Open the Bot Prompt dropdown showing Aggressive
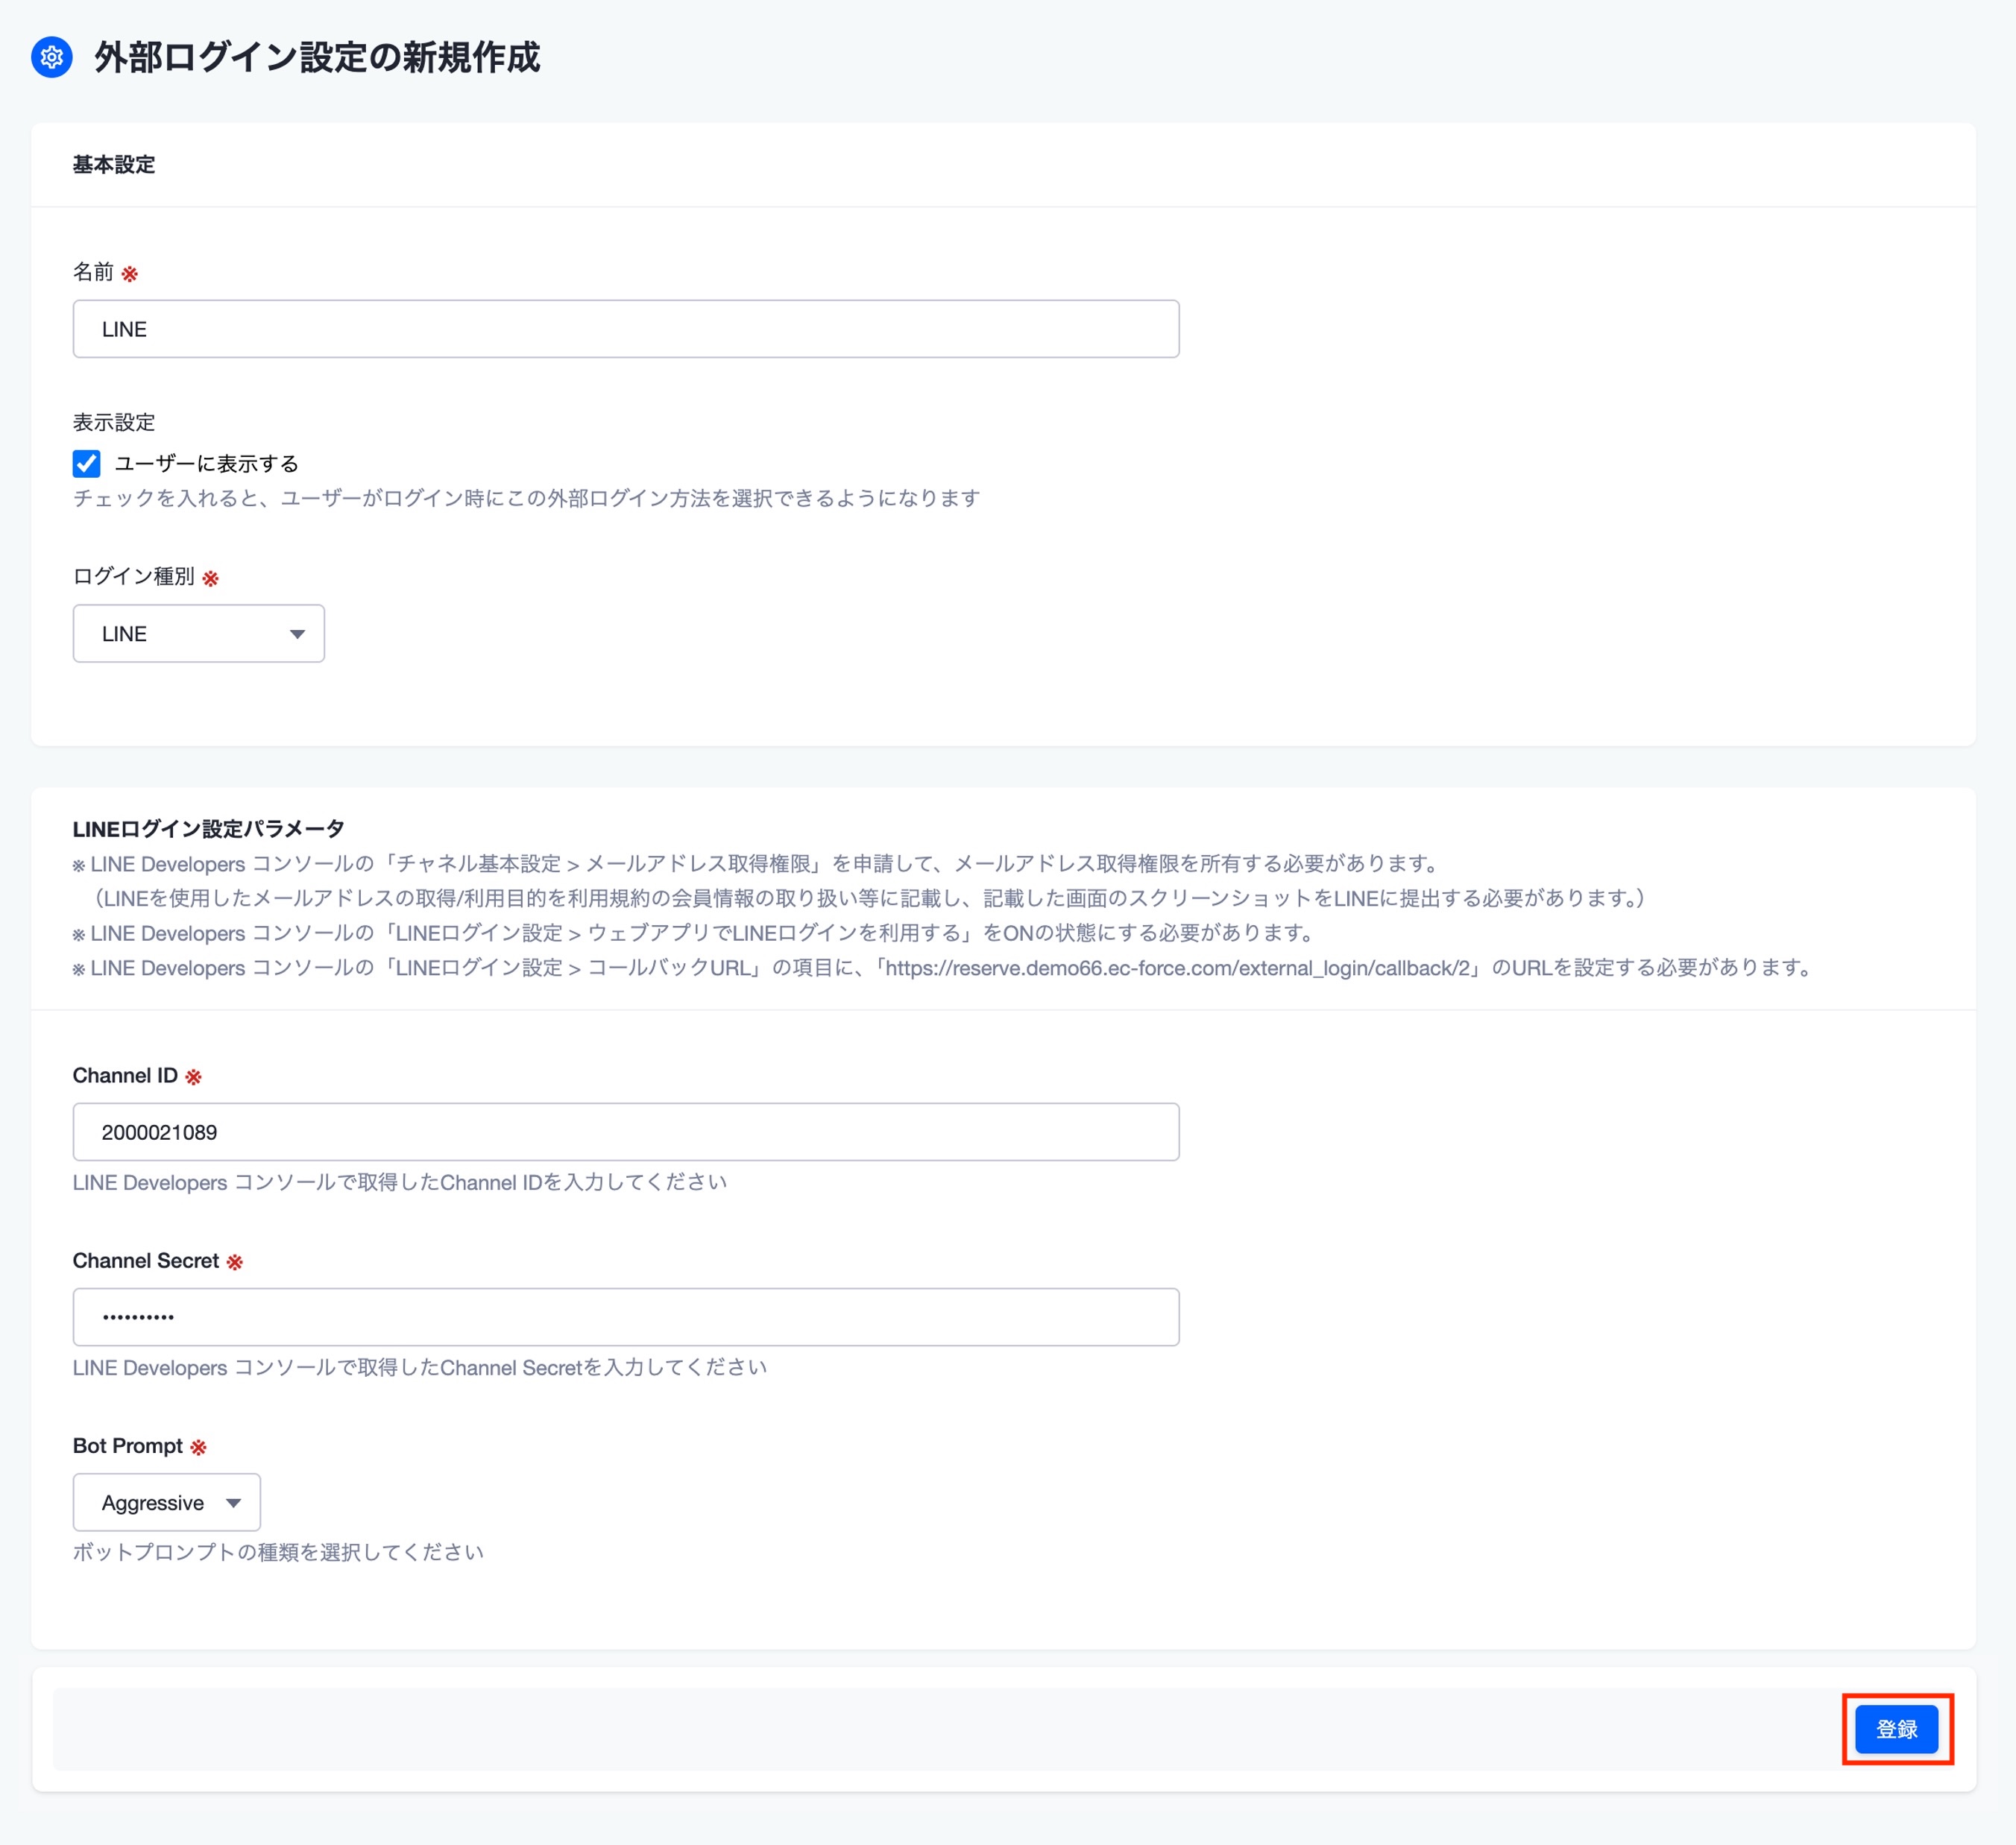This screenshot has height=1845, width=2016. (x=166, y=1502)
